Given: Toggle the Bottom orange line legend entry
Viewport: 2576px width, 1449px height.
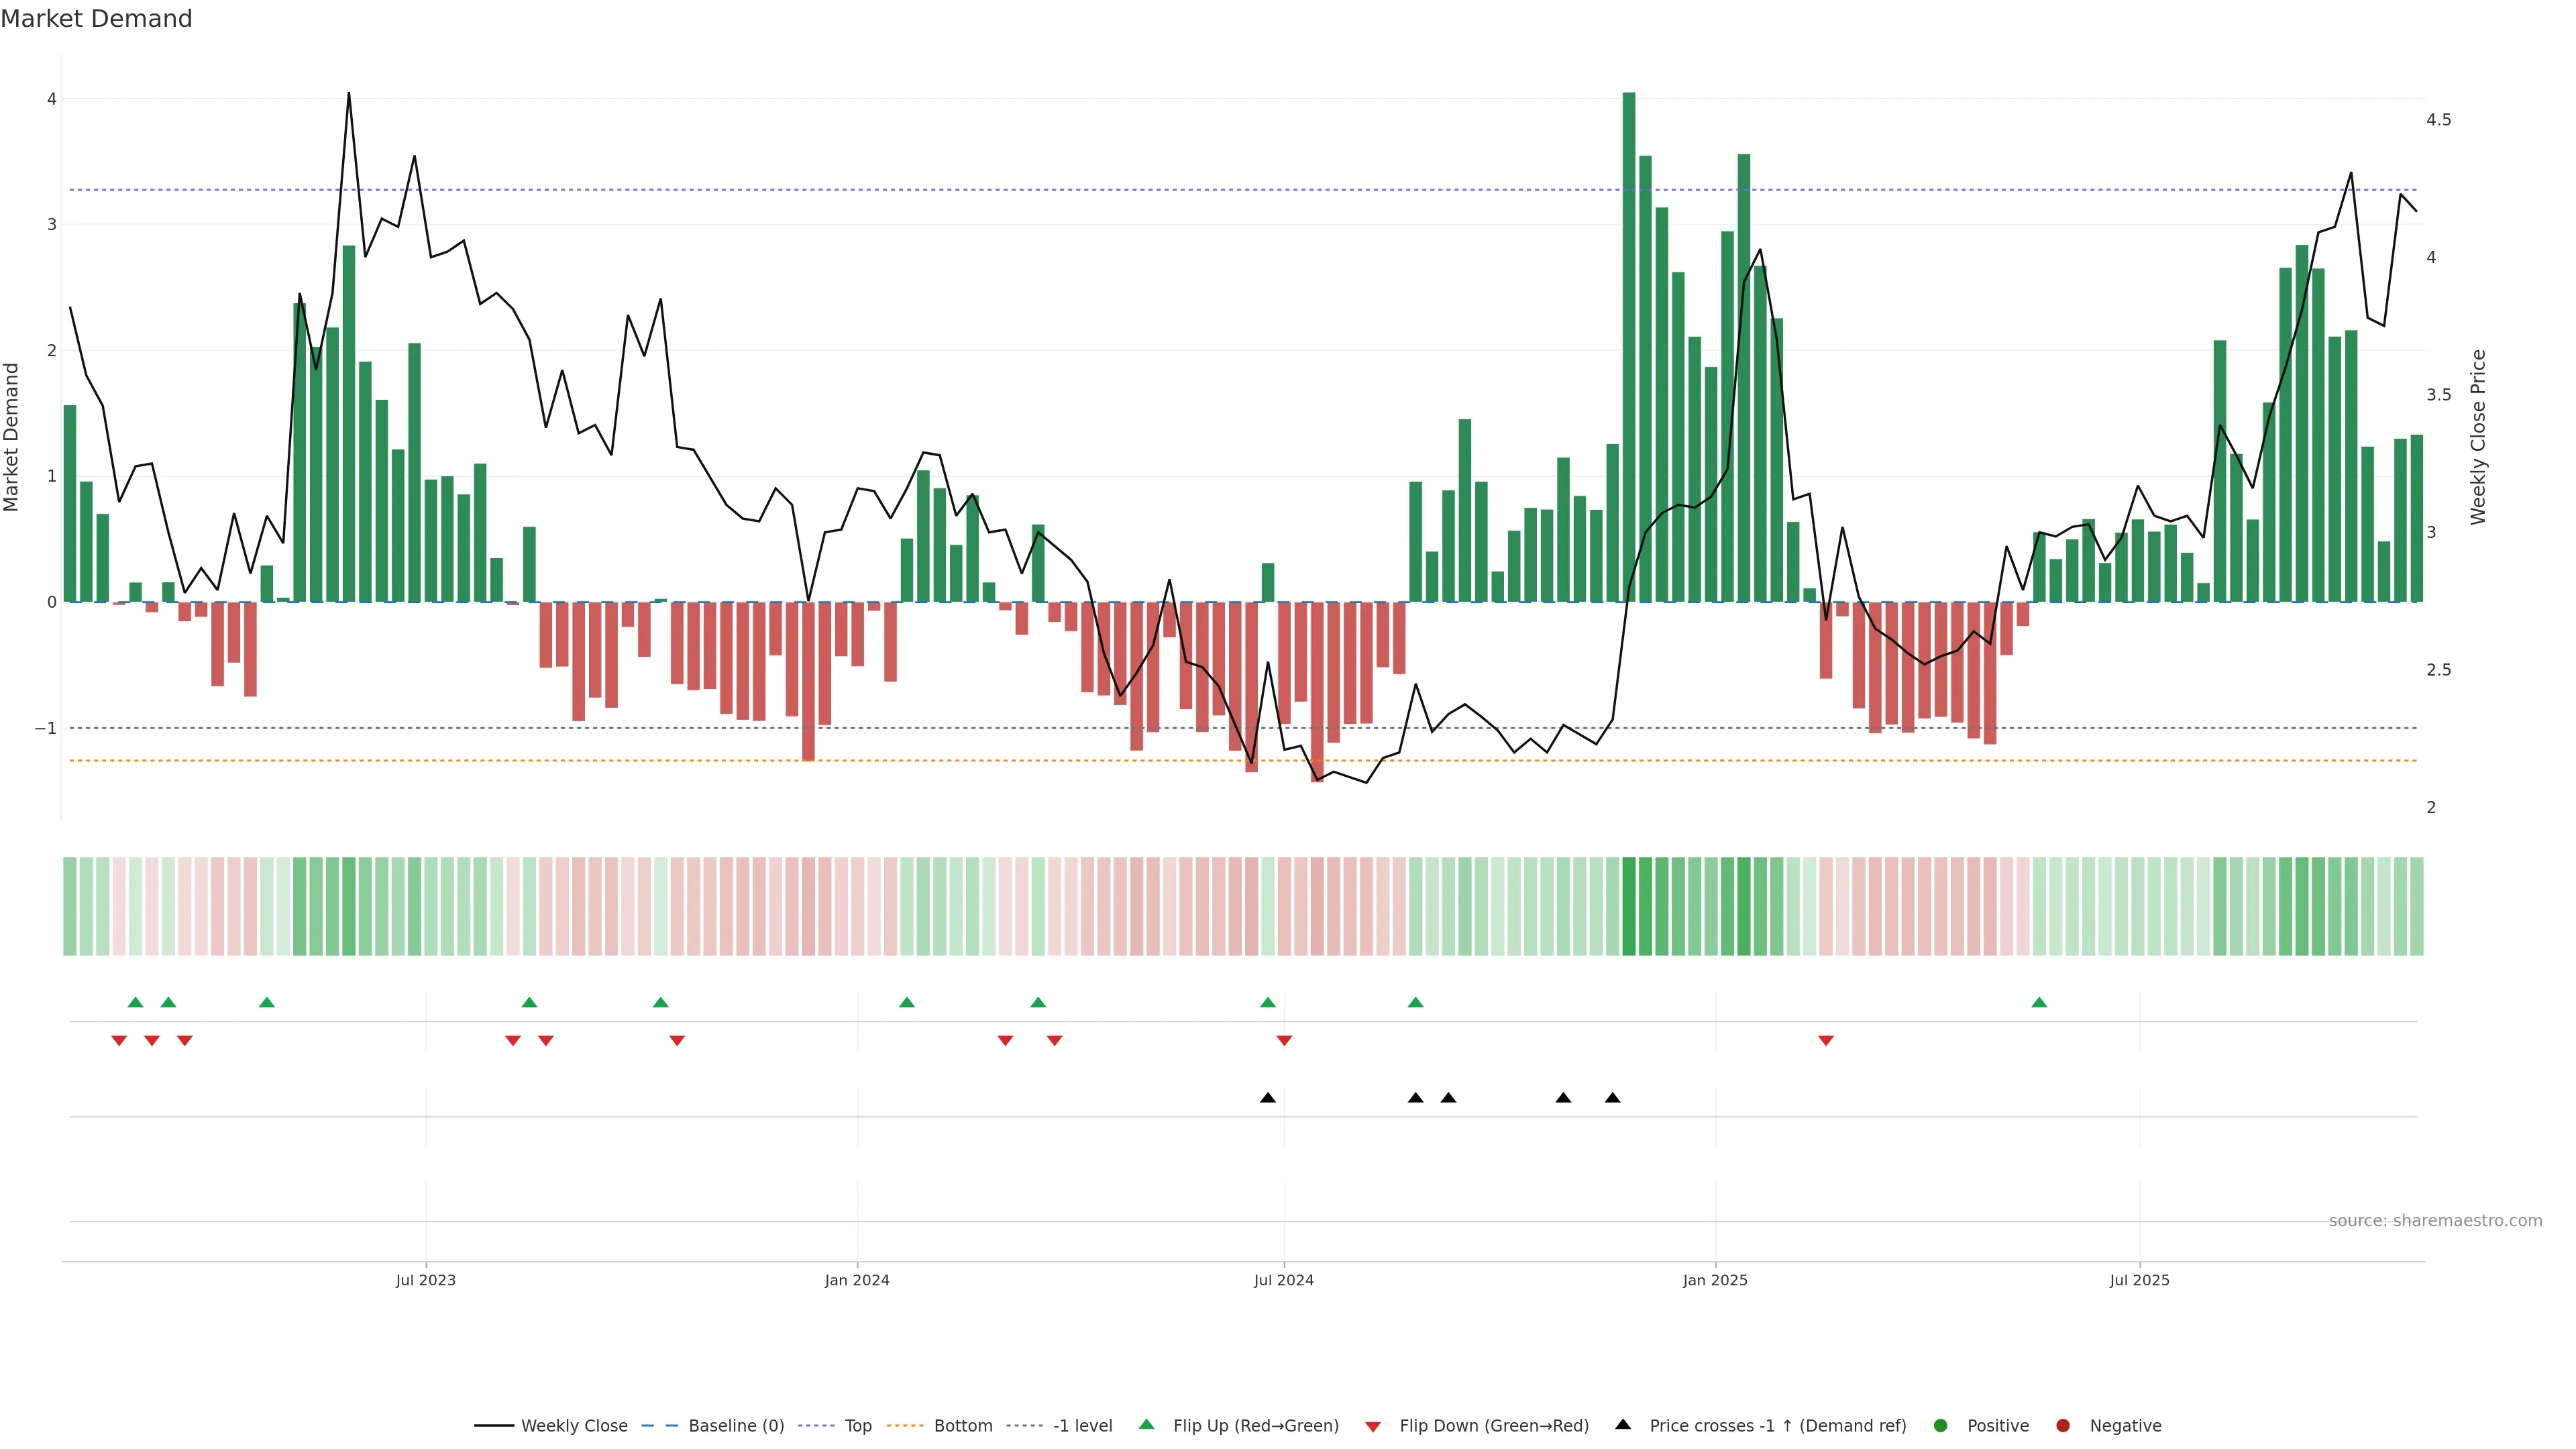Looking at the screenshot, I should 962,1425.
